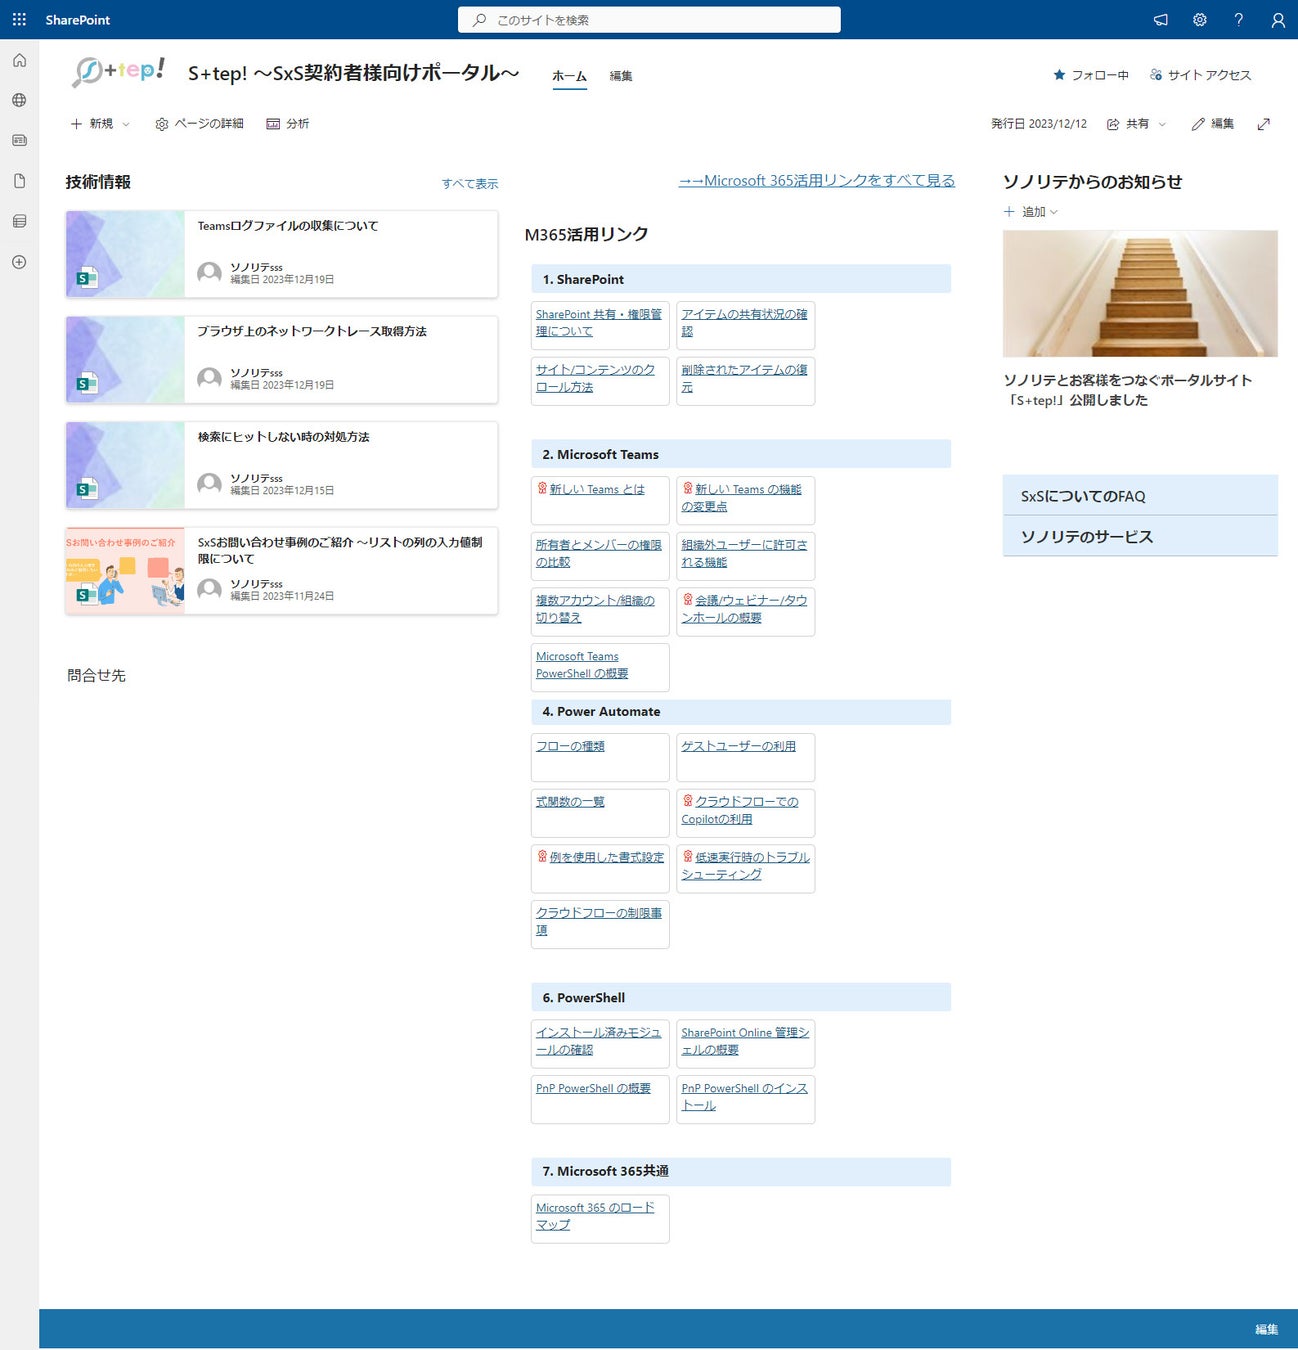Open the help question mark icon
Screen dimensions: 1298x1350
(1239, 20)
